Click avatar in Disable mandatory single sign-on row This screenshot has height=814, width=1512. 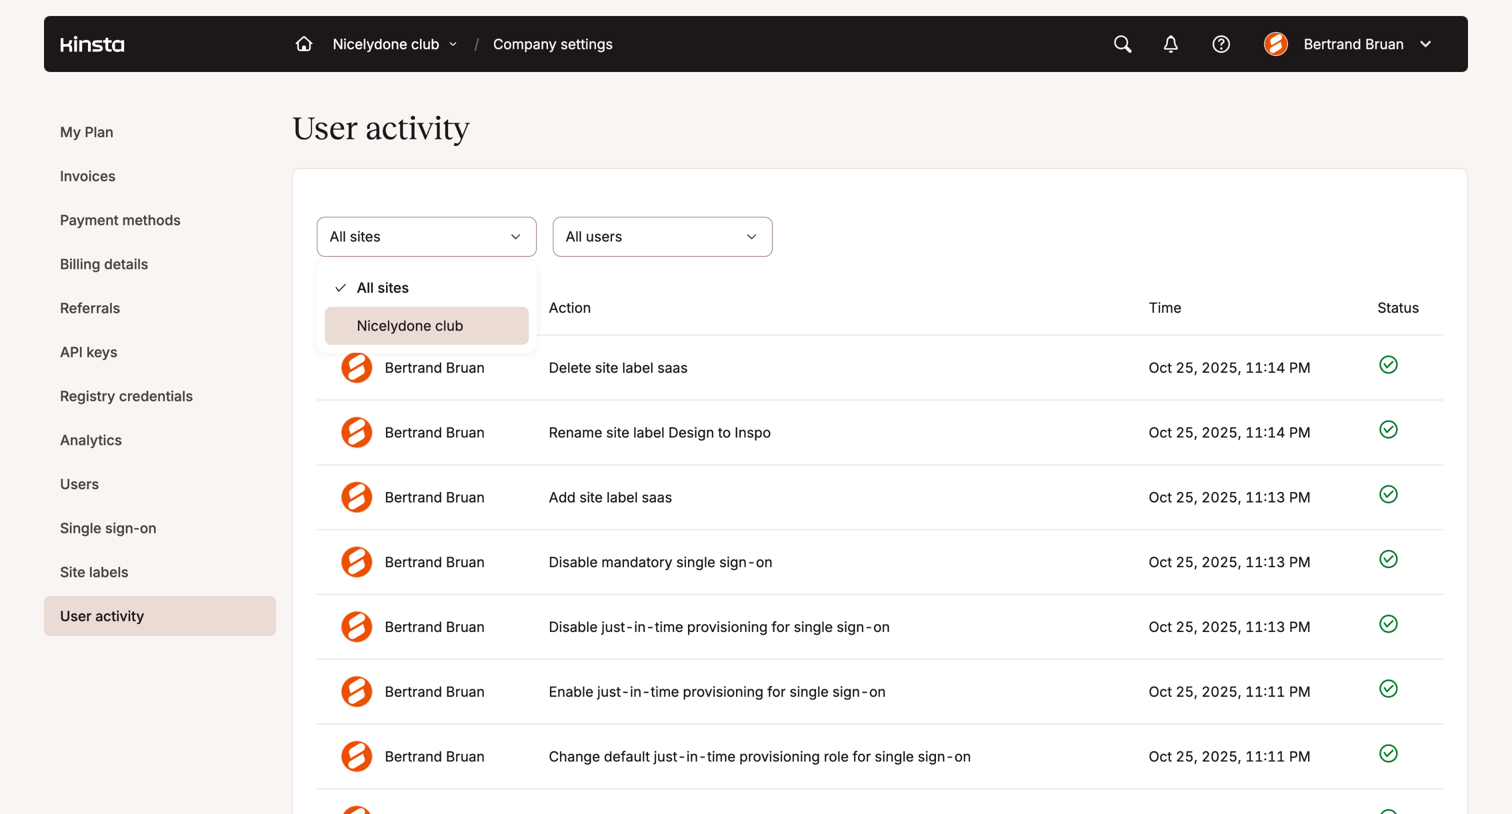click(357, 562)
